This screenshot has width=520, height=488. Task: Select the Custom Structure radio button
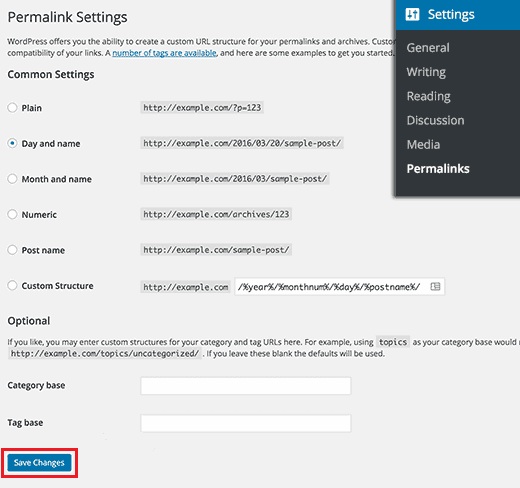pos(12,285)
